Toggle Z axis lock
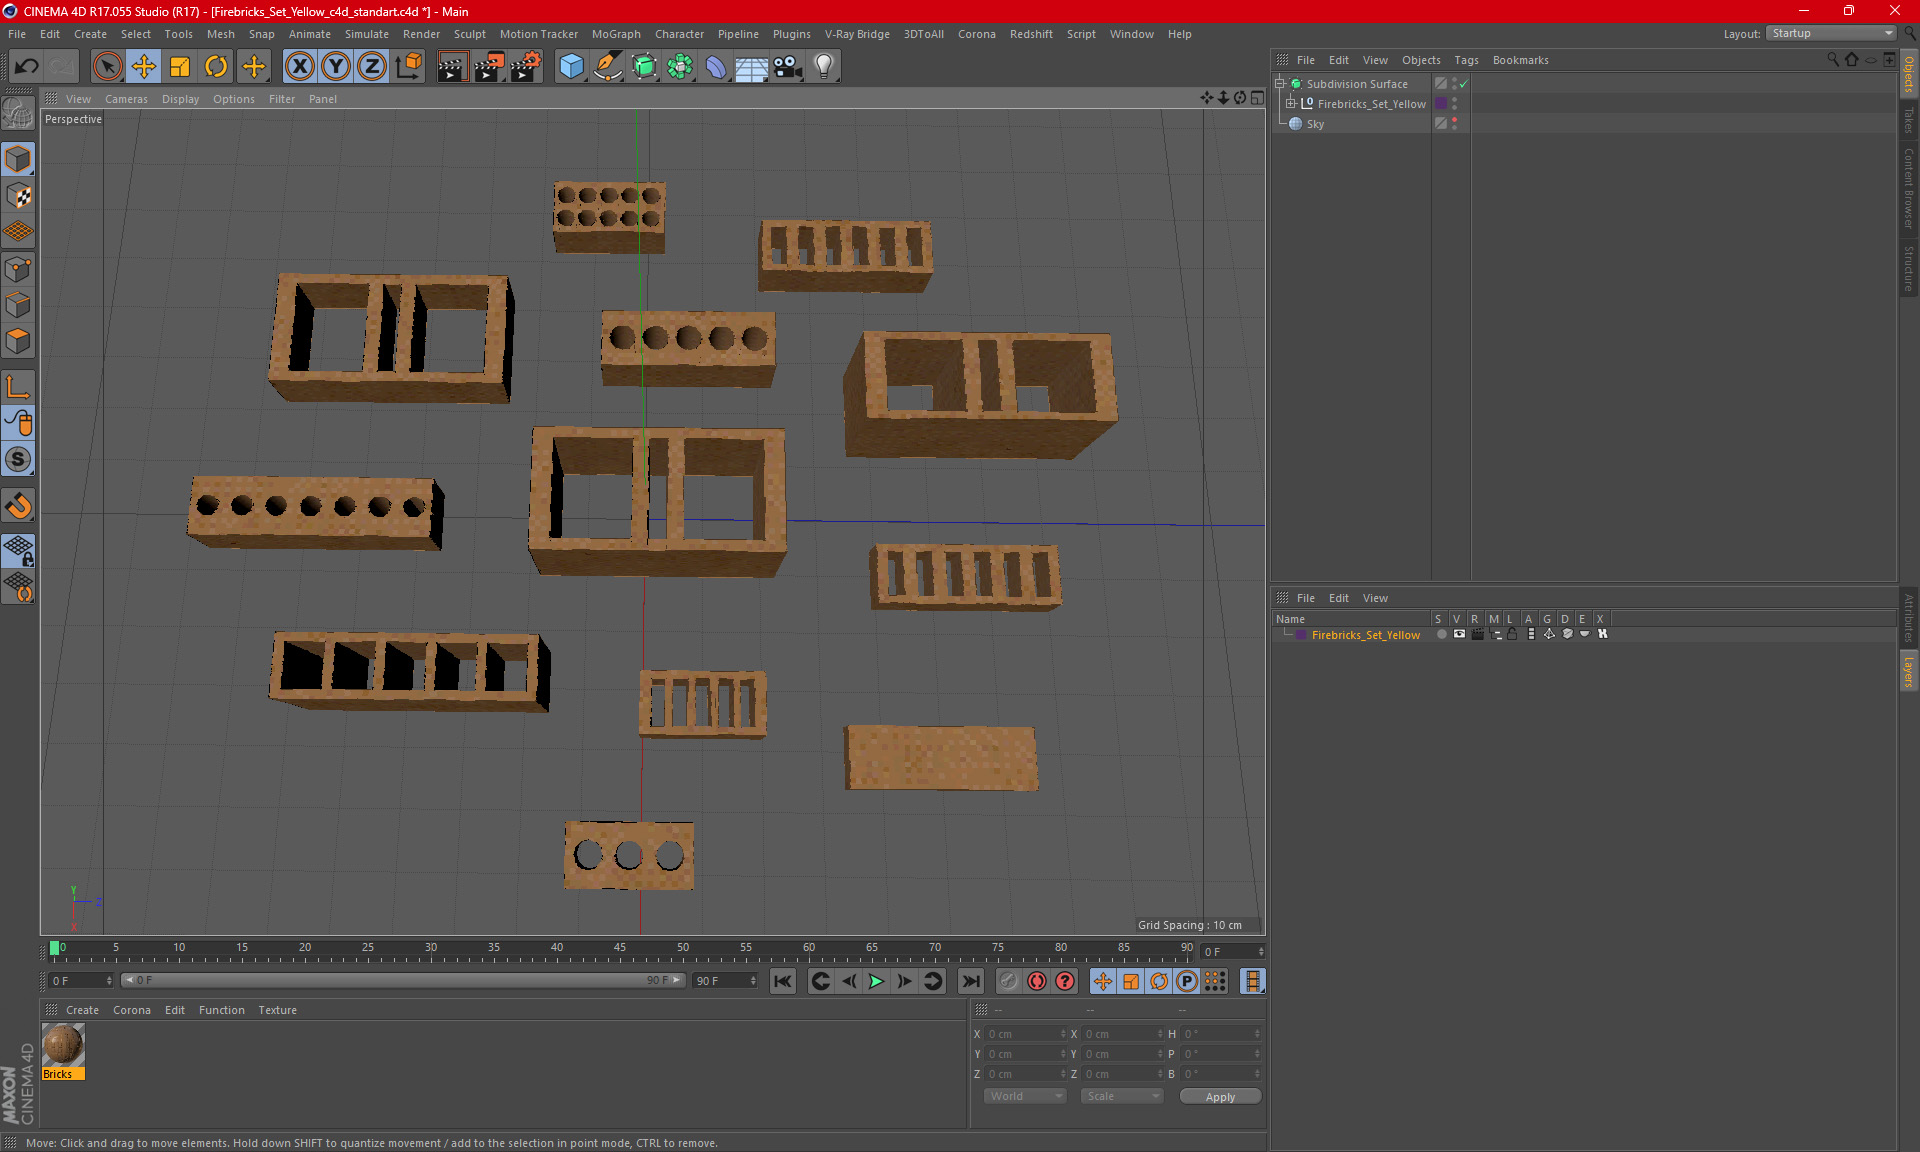This screenshot has width=1920, height=1152. pos(372,67)
